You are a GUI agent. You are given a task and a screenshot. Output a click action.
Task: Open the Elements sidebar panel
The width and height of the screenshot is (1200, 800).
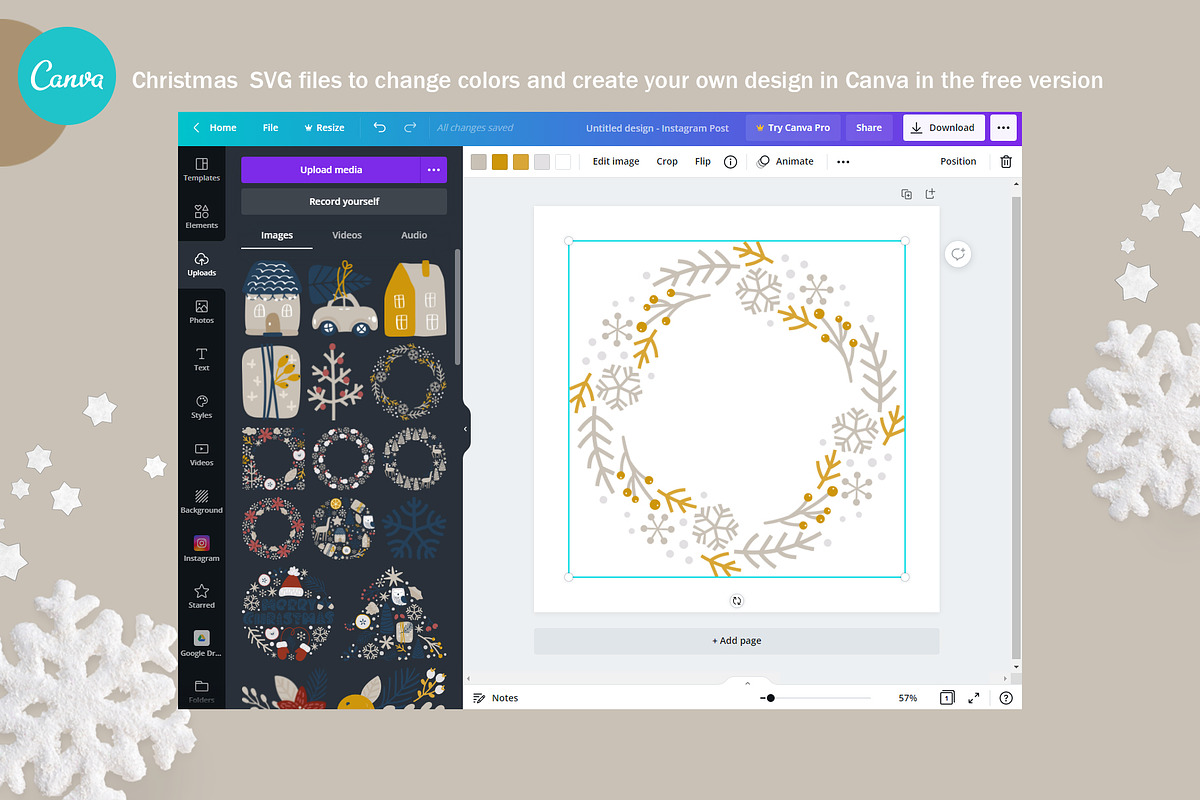[201, 216]
